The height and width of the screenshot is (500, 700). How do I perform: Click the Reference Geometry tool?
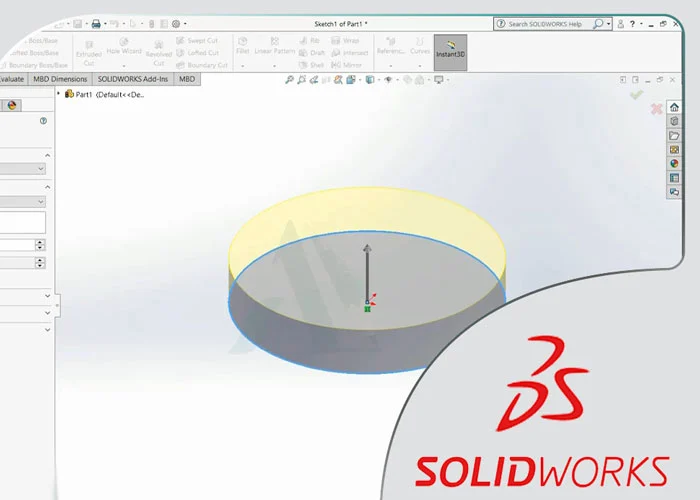tap(391, 46)
